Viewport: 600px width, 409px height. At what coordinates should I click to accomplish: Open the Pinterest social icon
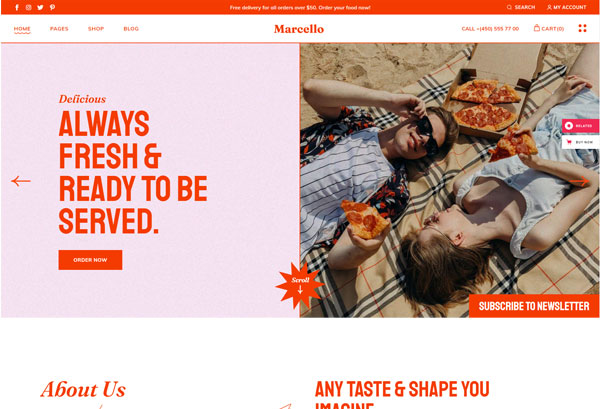click(x=52, y=7)
